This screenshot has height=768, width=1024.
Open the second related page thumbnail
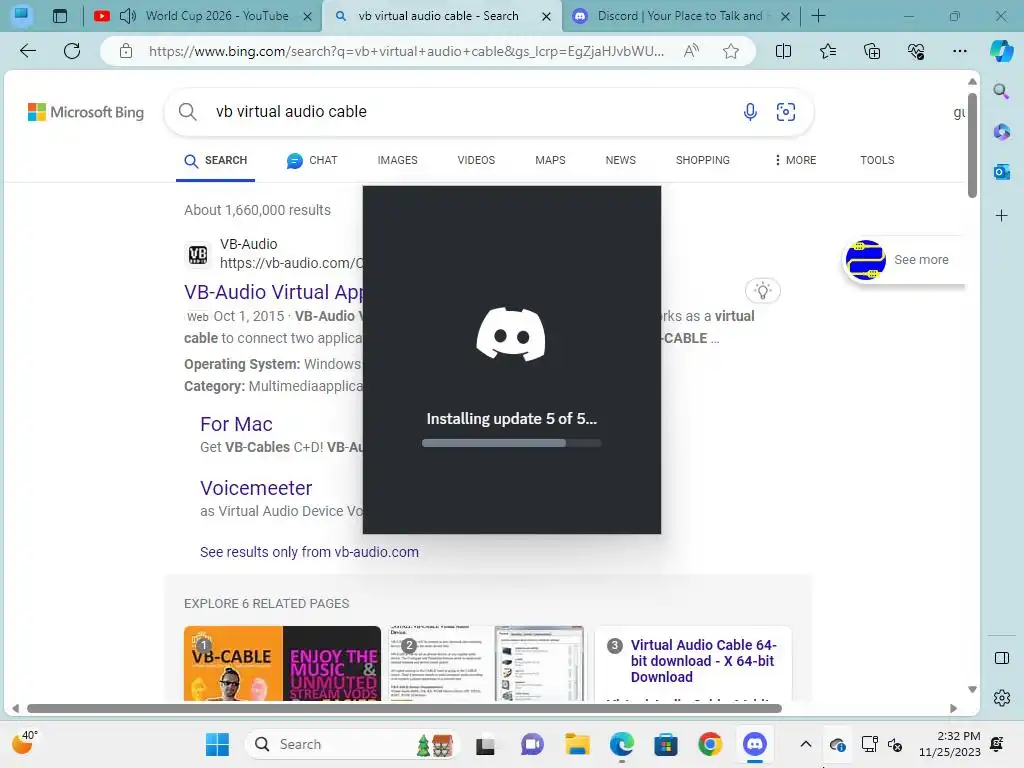(487, 664)
